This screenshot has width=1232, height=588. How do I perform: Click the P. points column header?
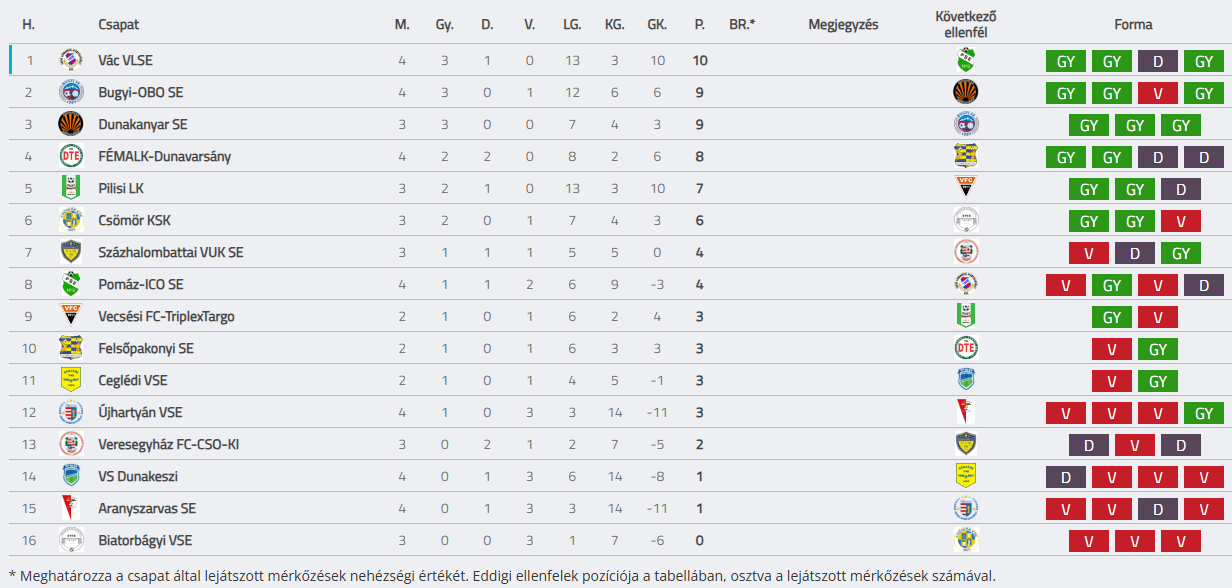pos(700,25)
